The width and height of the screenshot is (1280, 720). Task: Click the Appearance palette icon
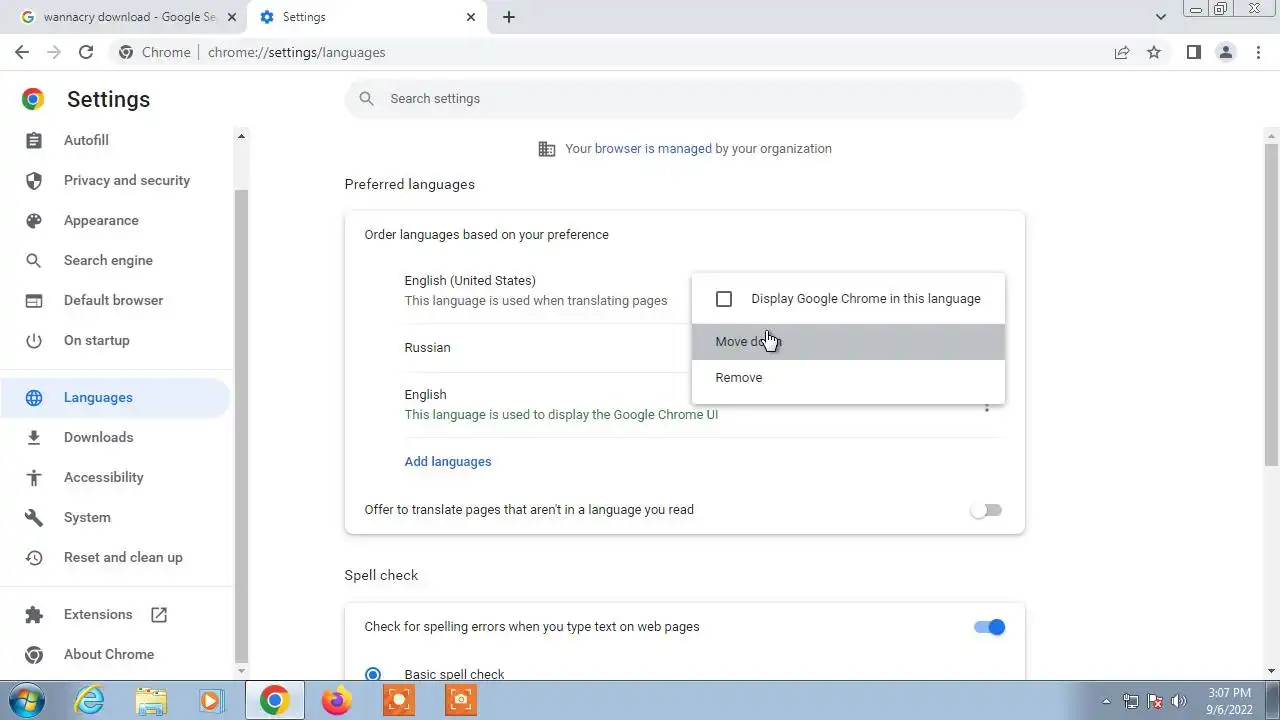[x=34, y=221]
